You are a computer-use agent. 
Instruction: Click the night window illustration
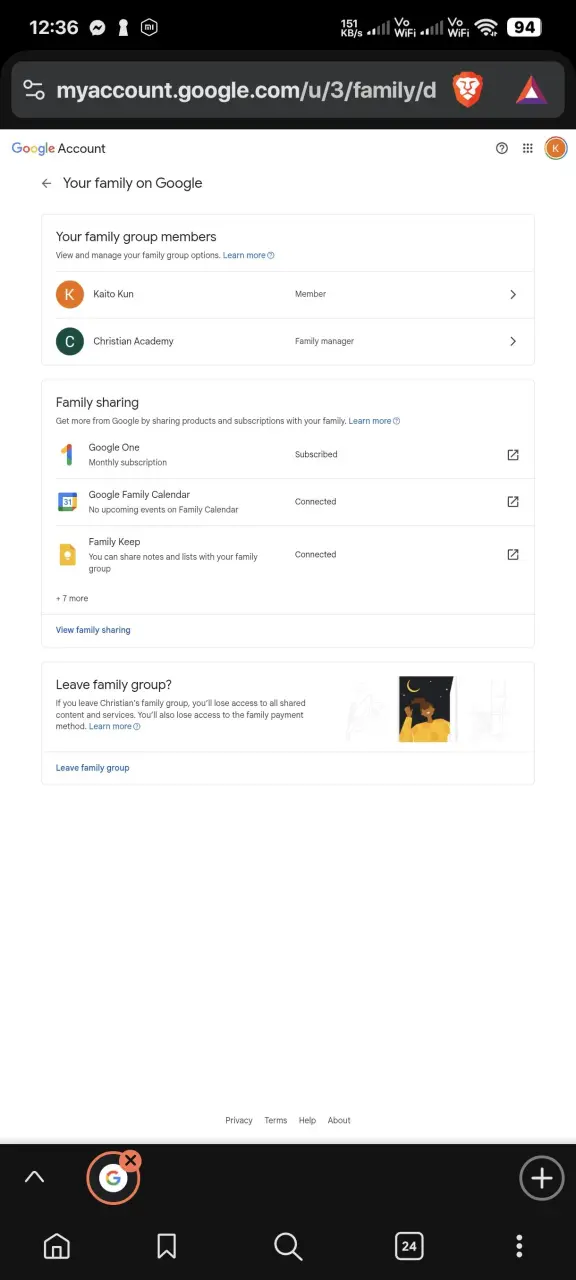426,709
